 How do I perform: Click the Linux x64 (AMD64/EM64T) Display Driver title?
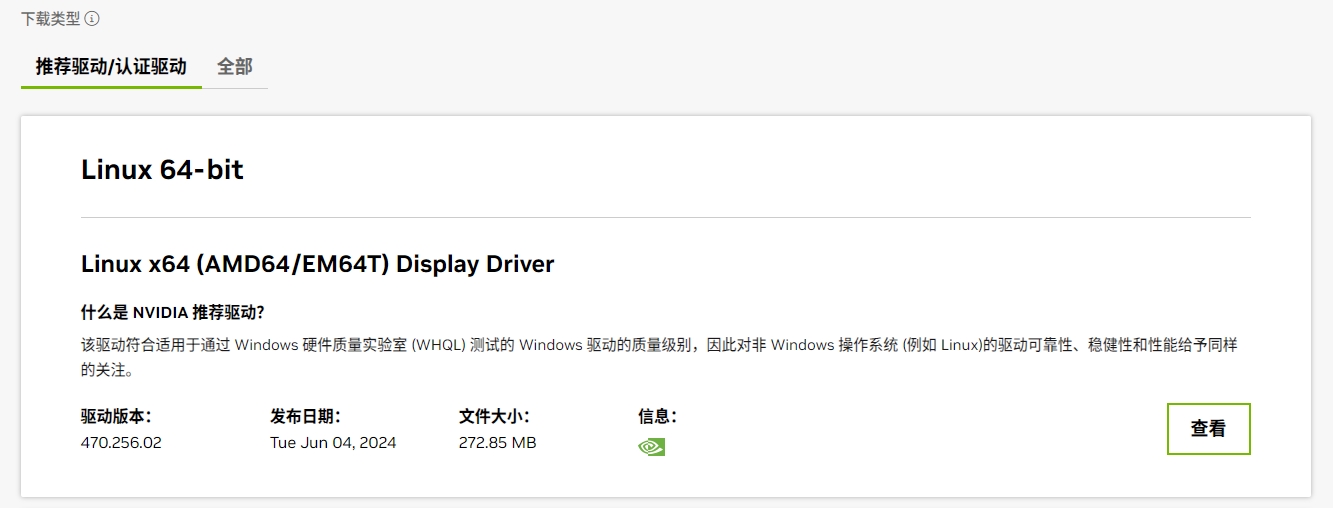pyautogui.click(x=317, y=264)
